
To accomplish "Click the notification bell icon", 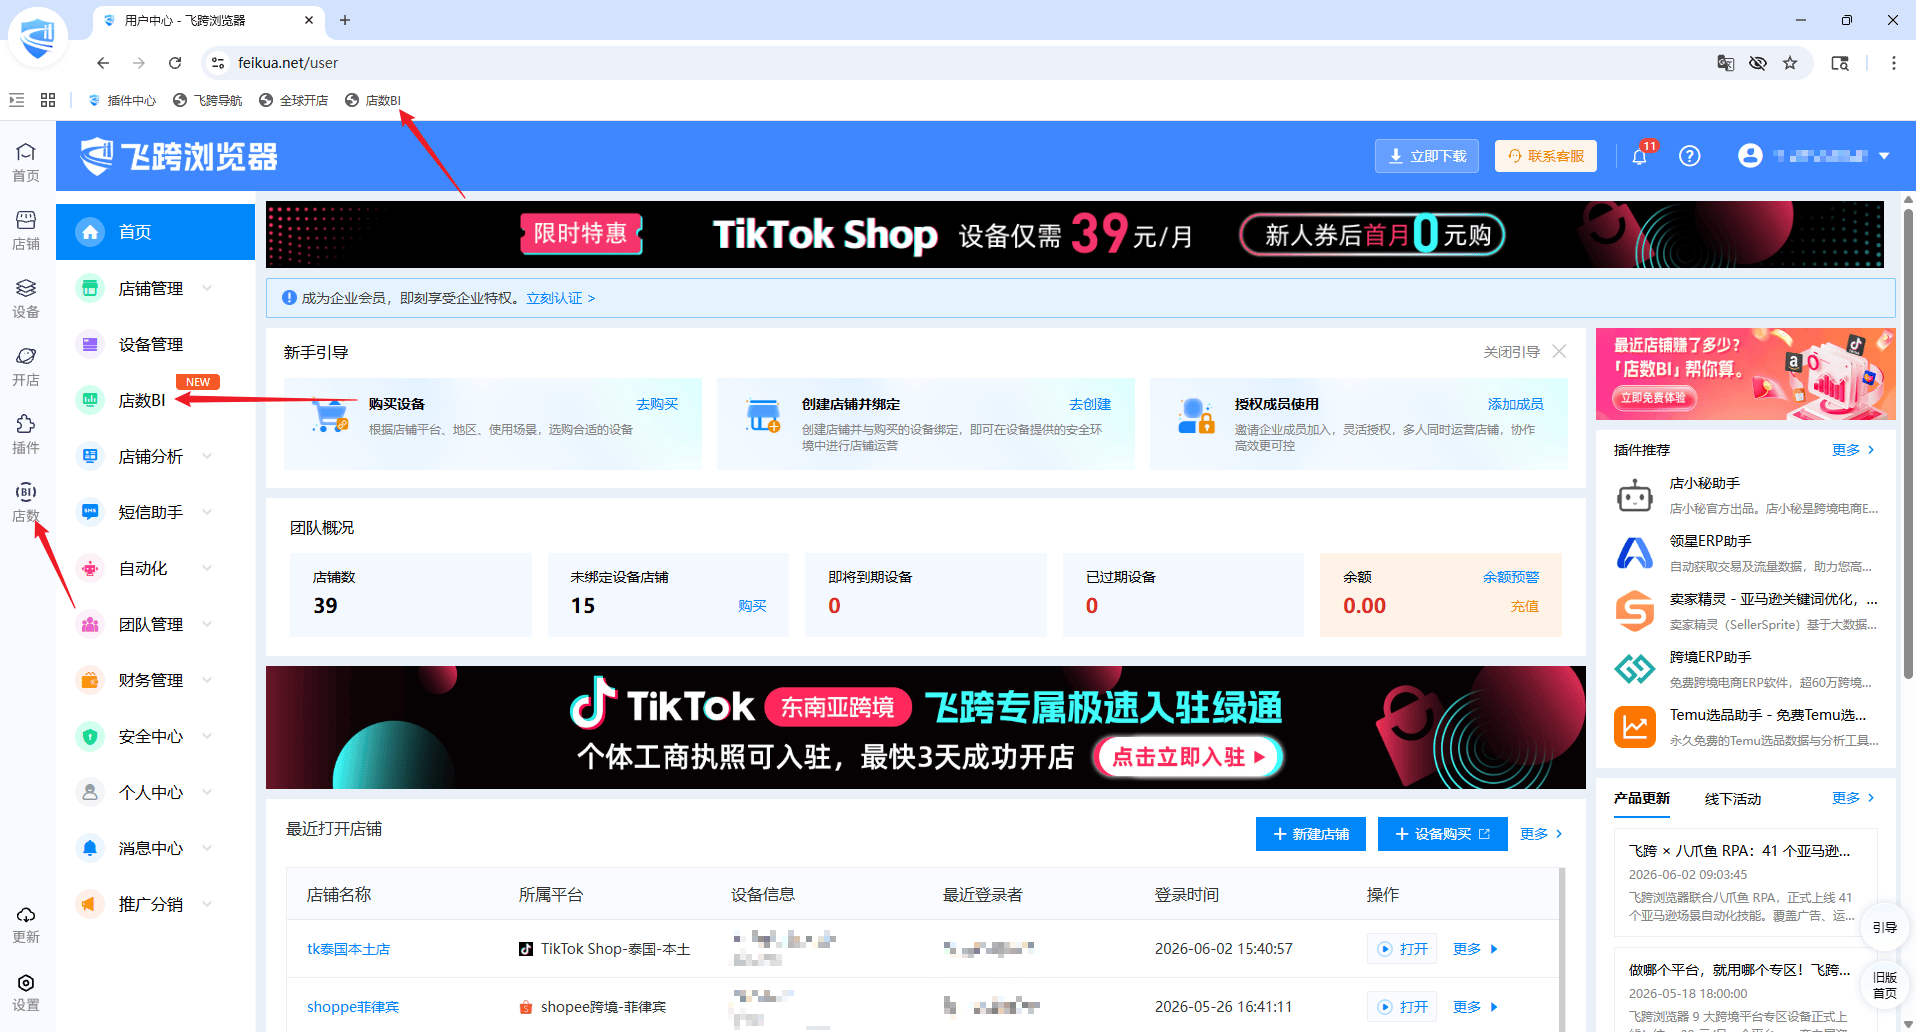I will pyautogui.click(x=1639, y=156).
